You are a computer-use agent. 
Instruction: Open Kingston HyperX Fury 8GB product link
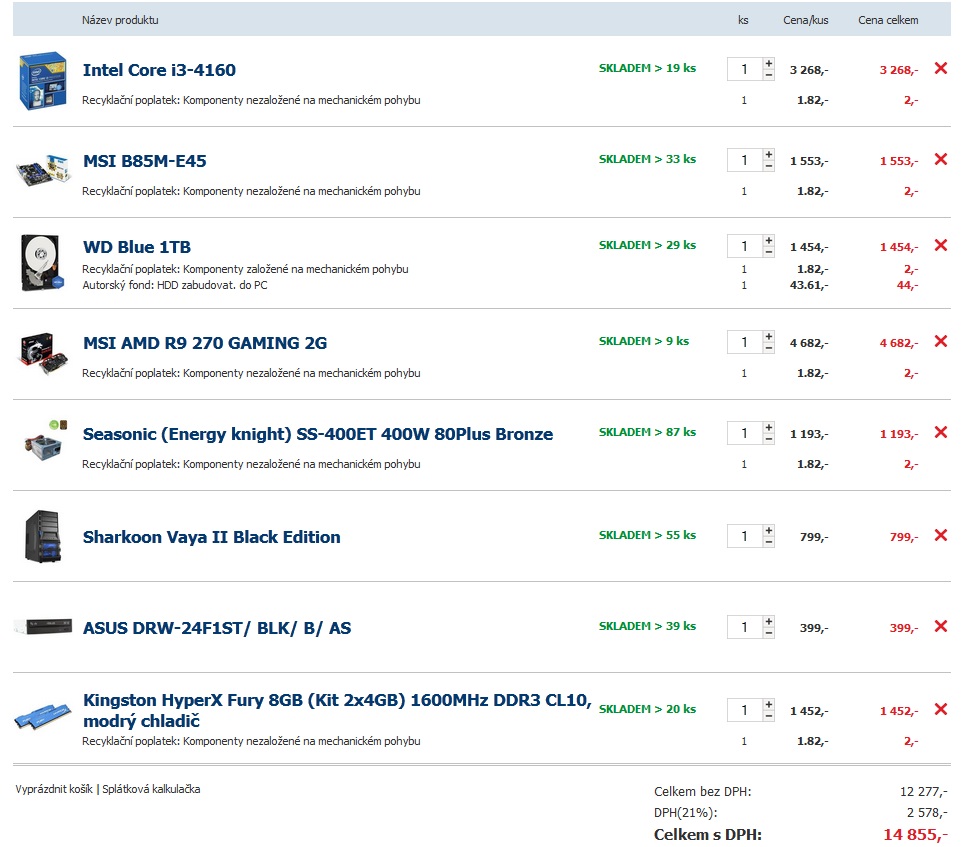(337, 710)
